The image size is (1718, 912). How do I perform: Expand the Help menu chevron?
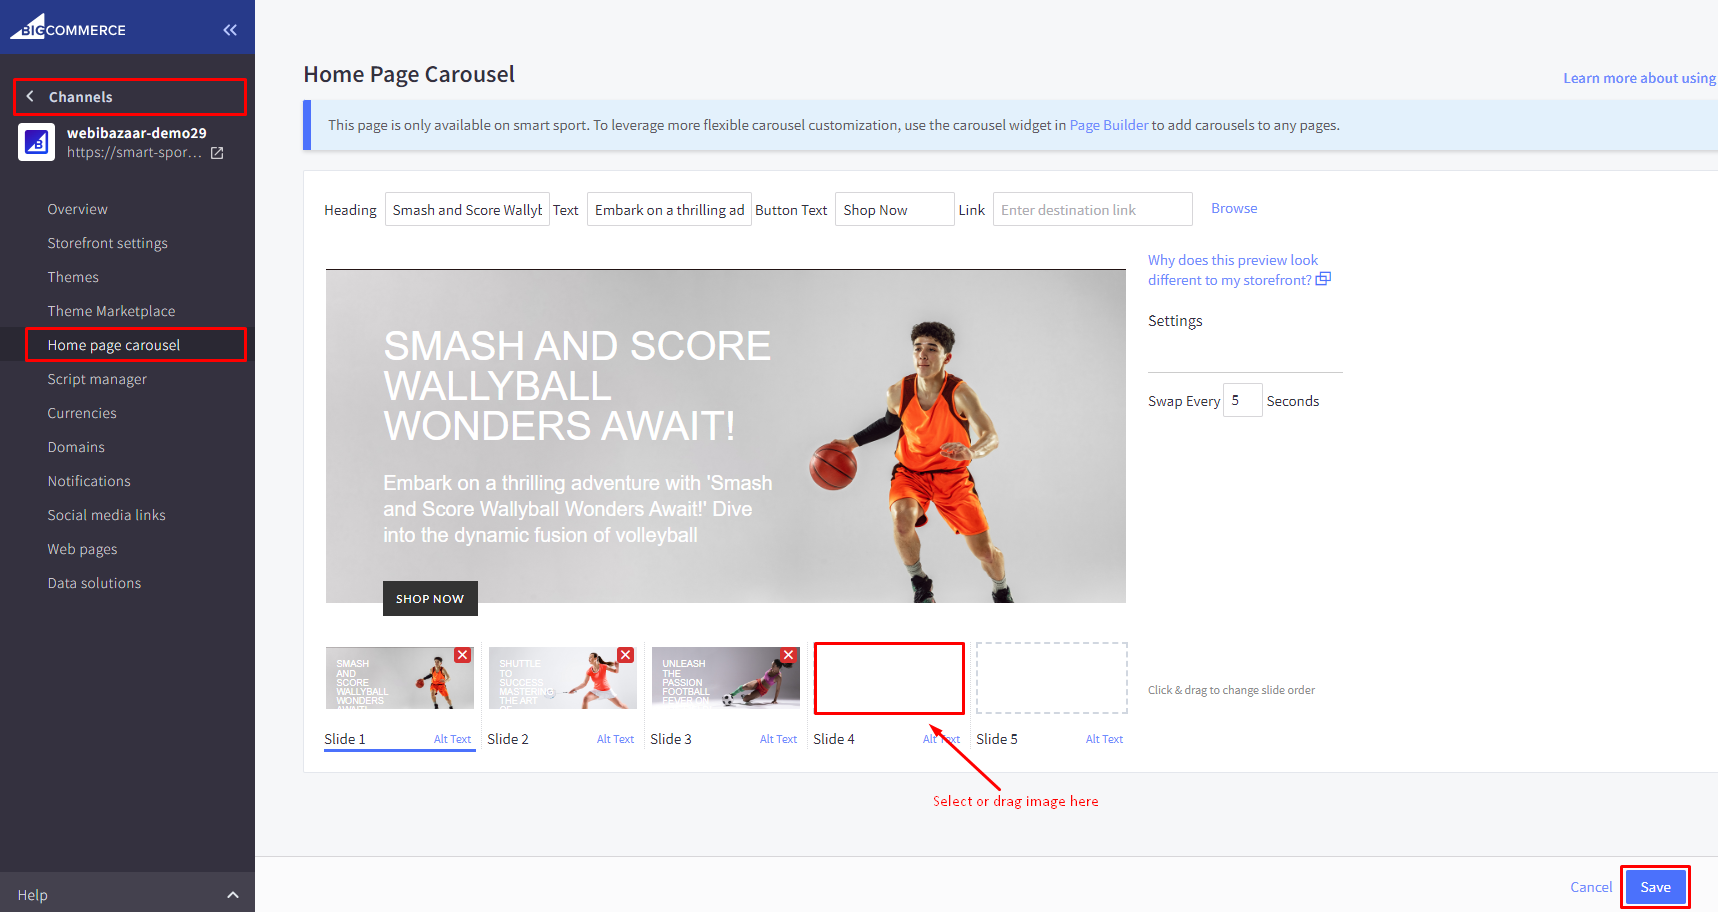233,895
